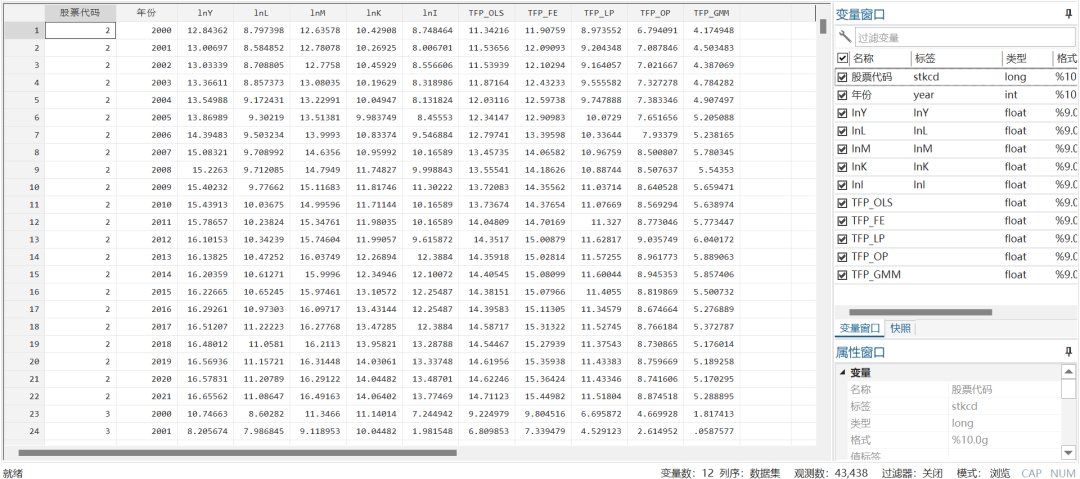
Task: Select the year label in variables list
Action: coord(924,94)
